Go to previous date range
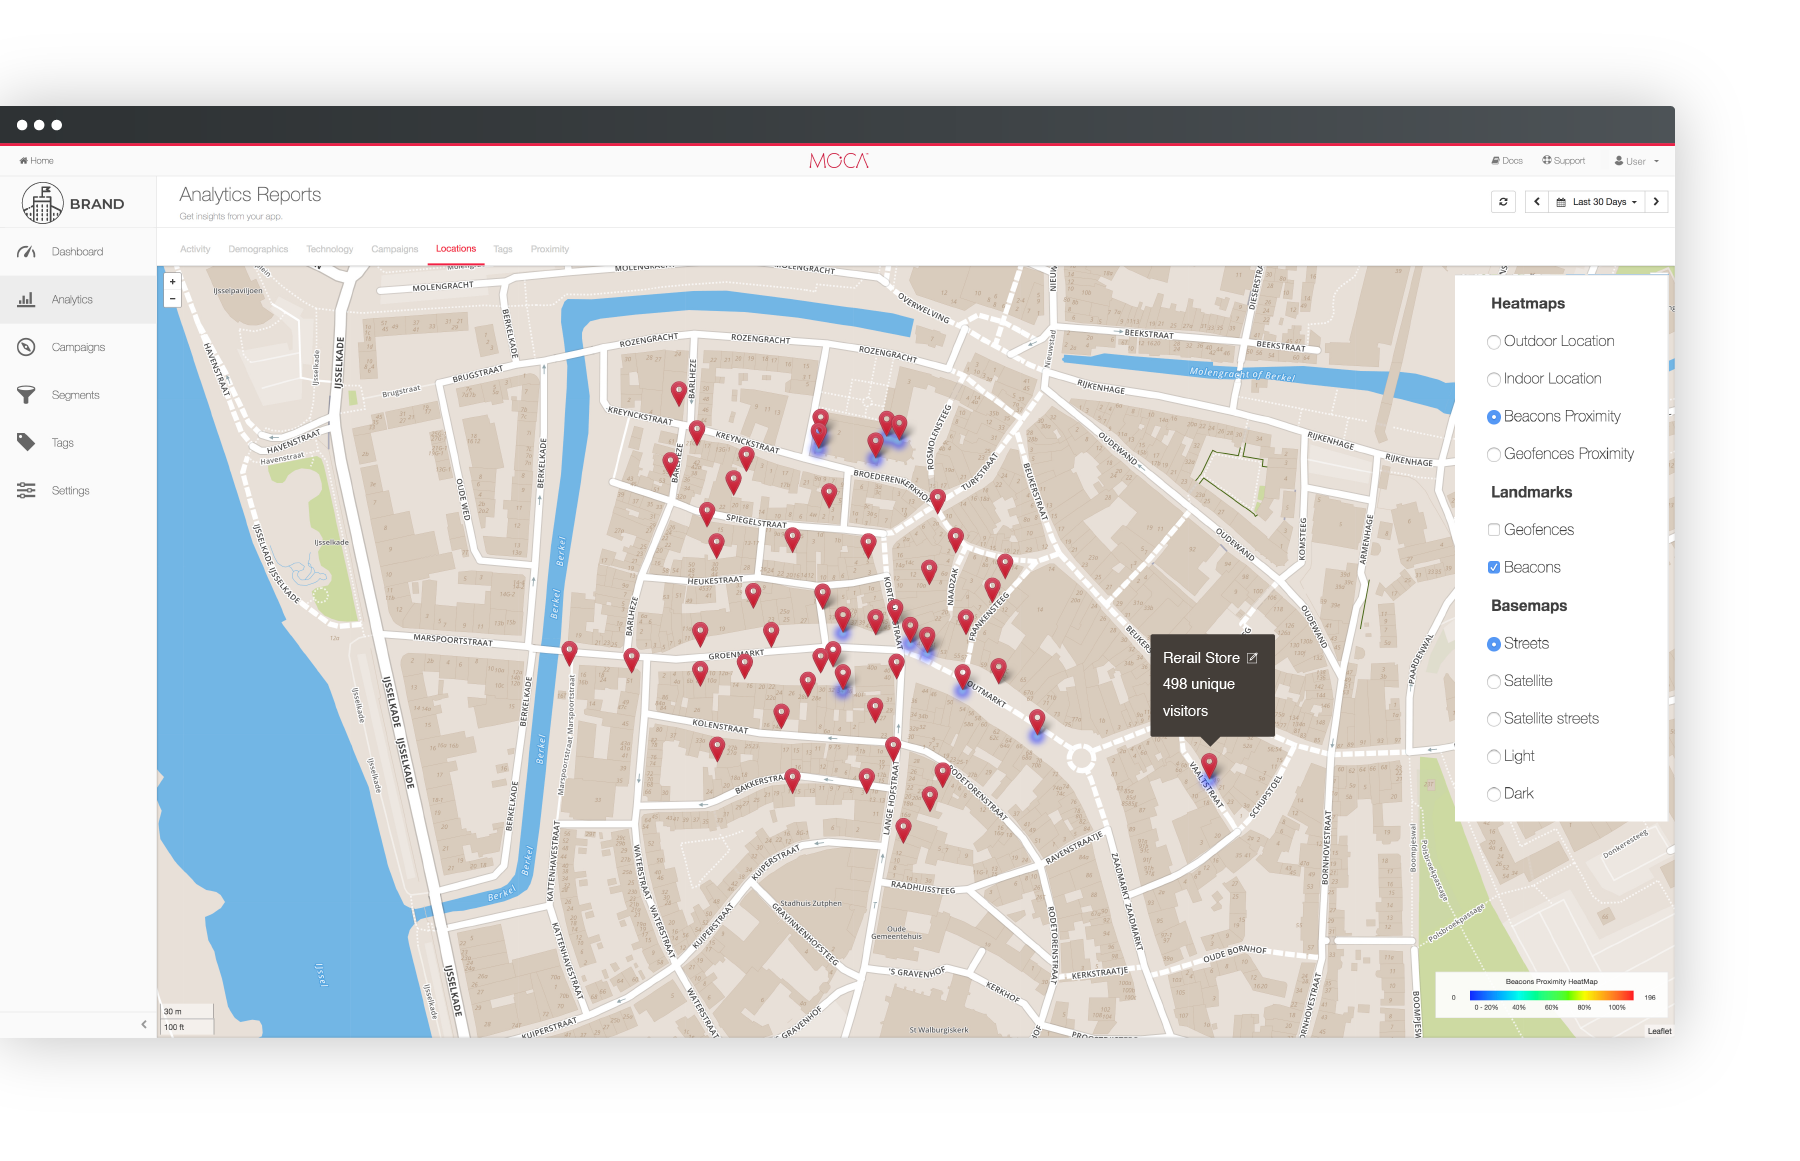 point(1537,202)
